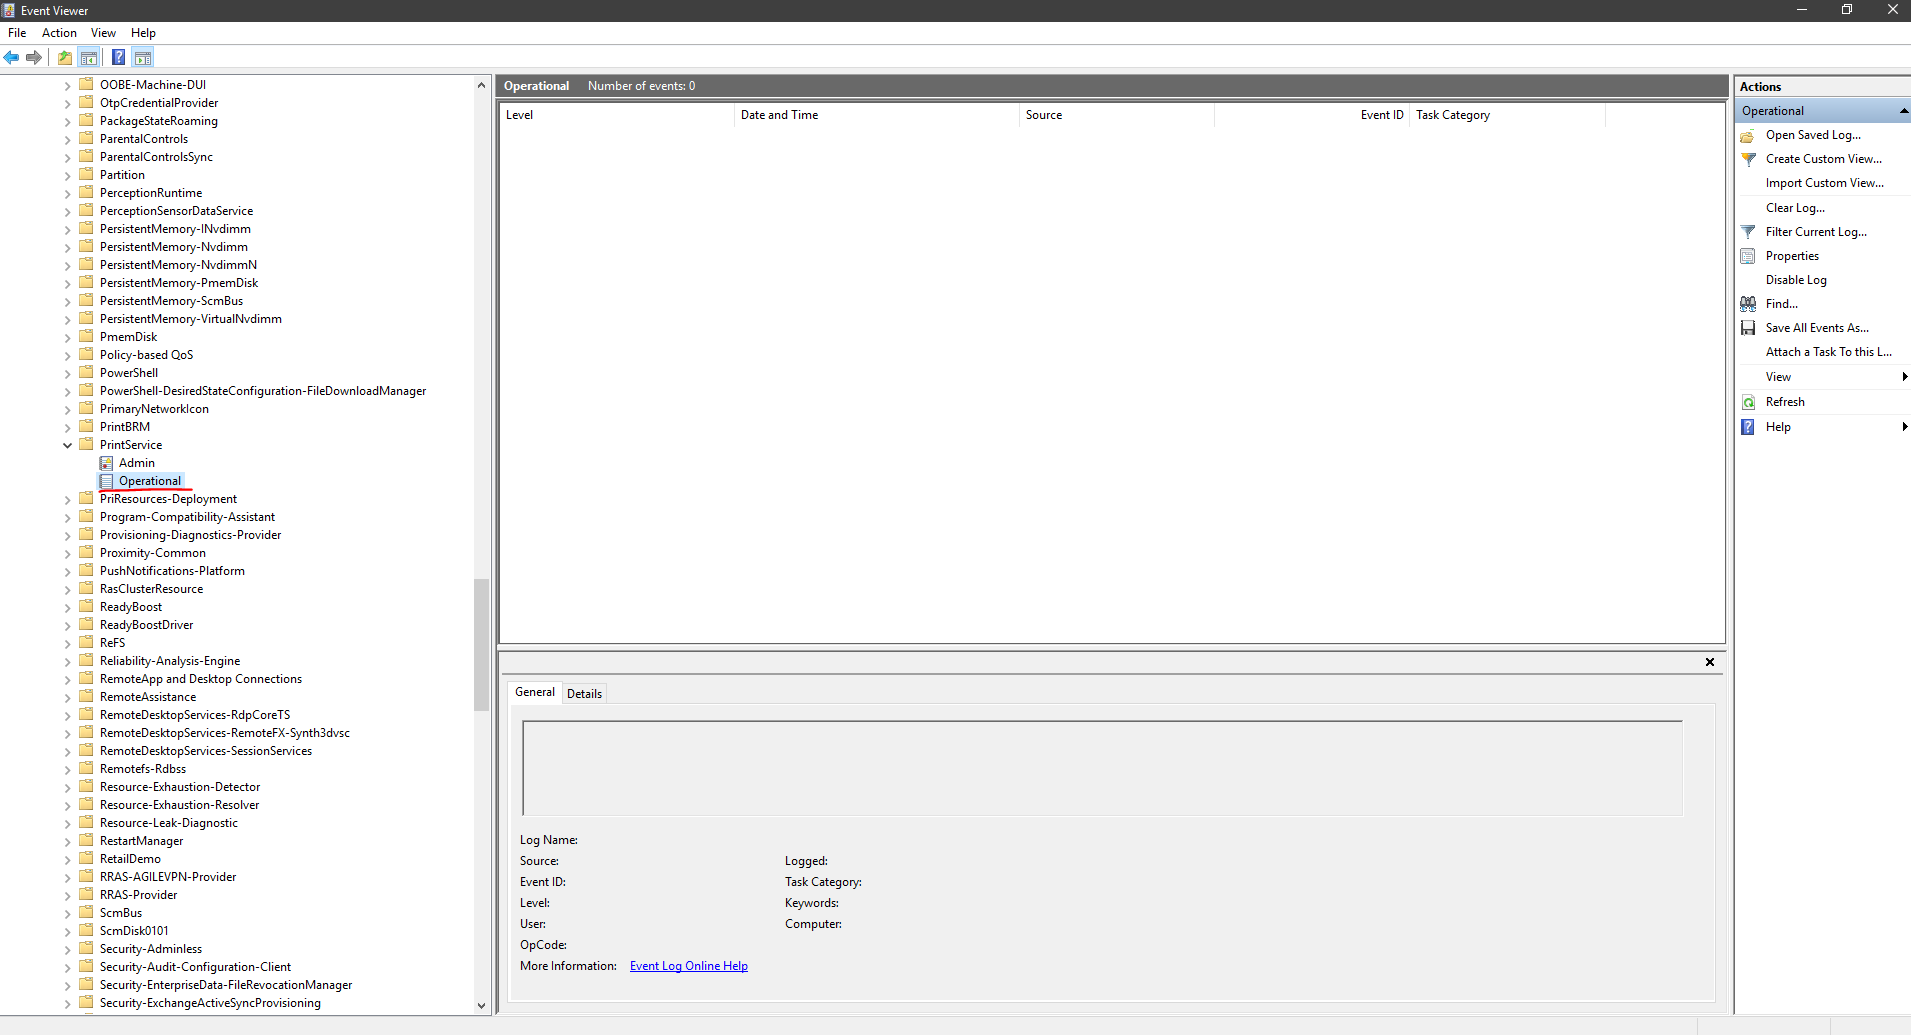Image resolution: width=1911 pixels, height=1035 pixels.
Task: Close the event preview pane
Action: 1710,662
